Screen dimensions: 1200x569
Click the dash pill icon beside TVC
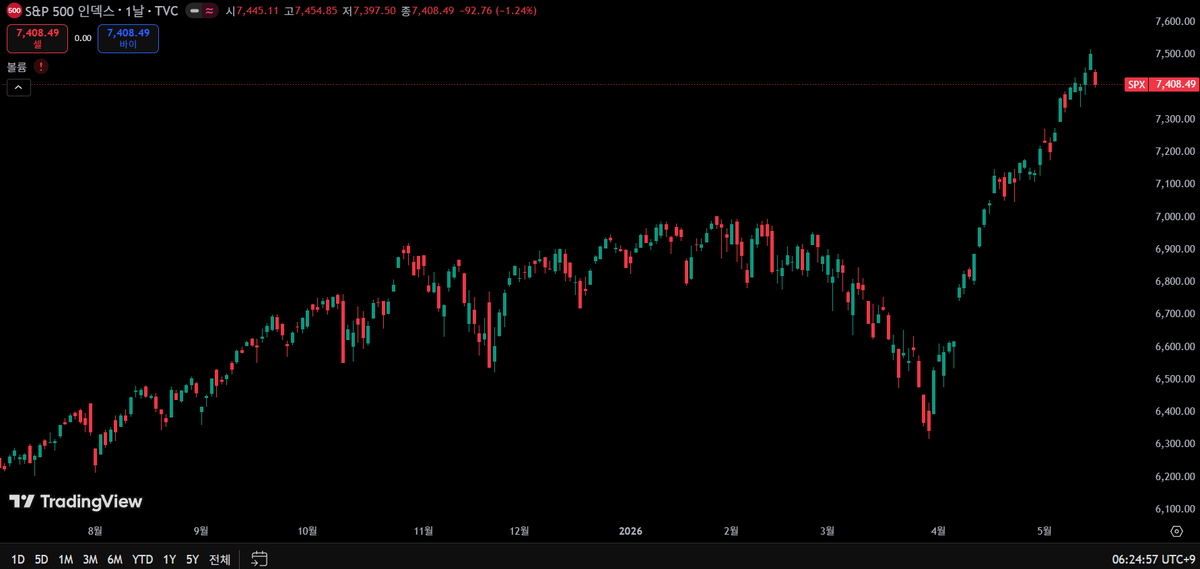[x=193, y=11]
